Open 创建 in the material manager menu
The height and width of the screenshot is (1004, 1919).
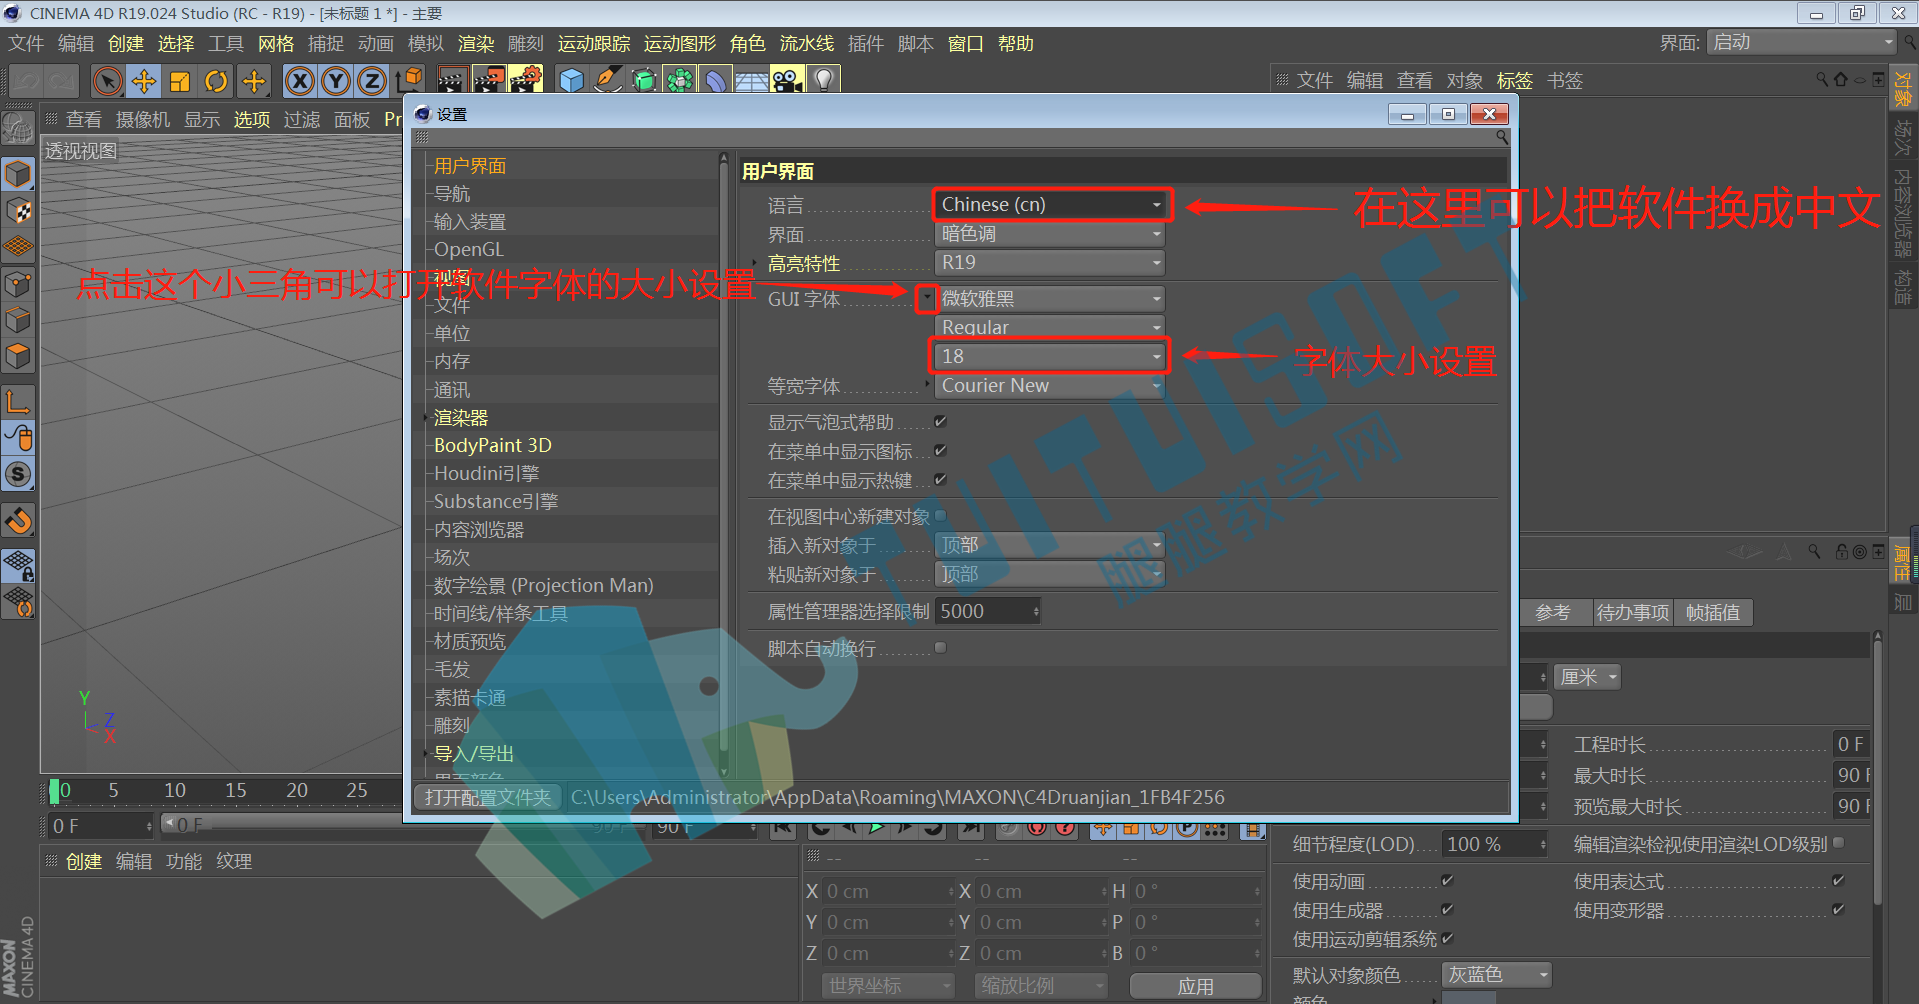coord(84,861)
